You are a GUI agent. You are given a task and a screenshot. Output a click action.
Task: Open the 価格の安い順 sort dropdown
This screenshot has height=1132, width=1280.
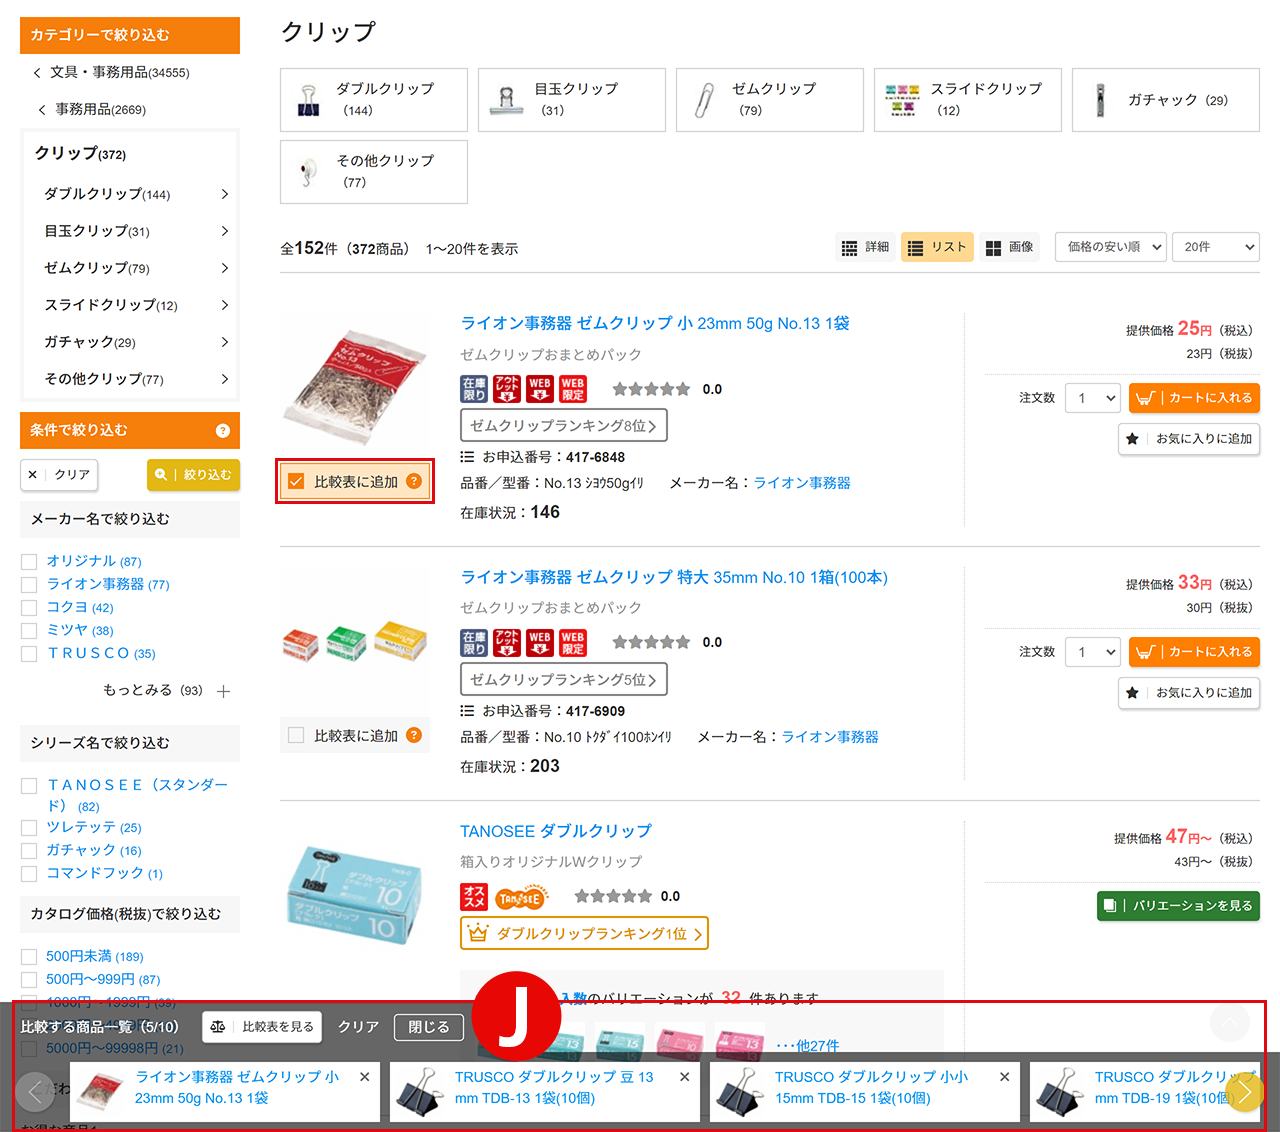pos(1111,247)
